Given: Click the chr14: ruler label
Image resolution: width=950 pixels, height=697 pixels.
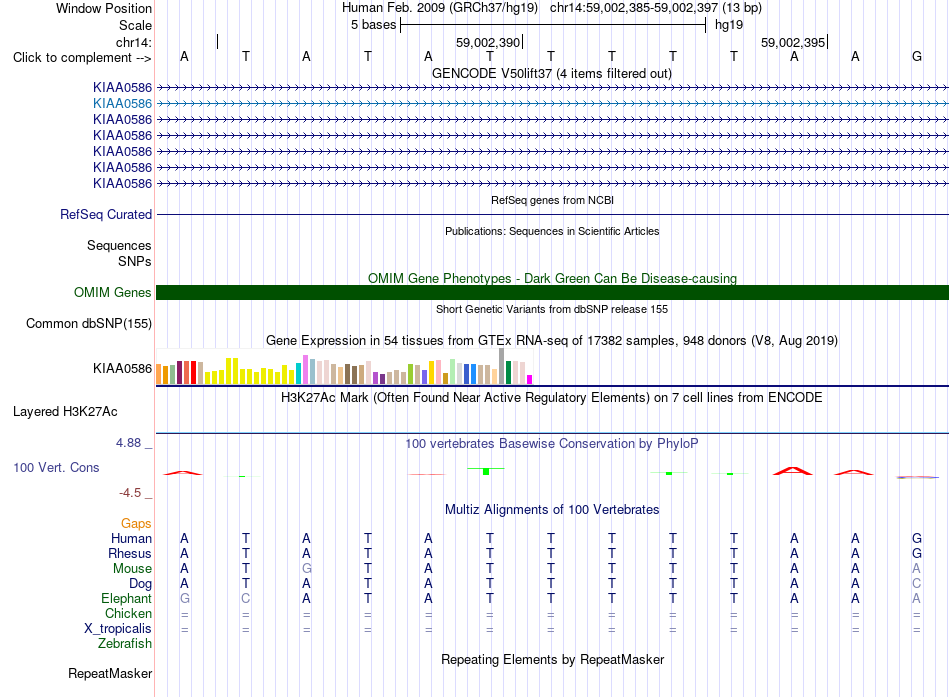Looking at the screenshot, I should click(134, 42).
